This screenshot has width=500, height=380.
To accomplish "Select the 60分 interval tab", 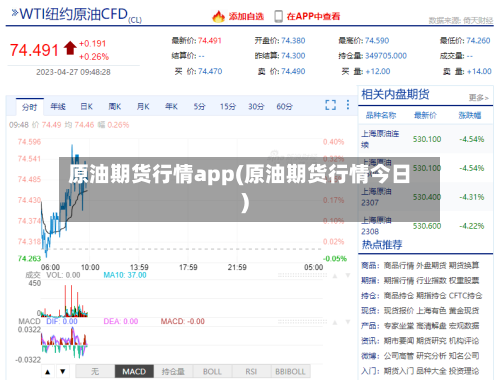I will coord(284,106).
